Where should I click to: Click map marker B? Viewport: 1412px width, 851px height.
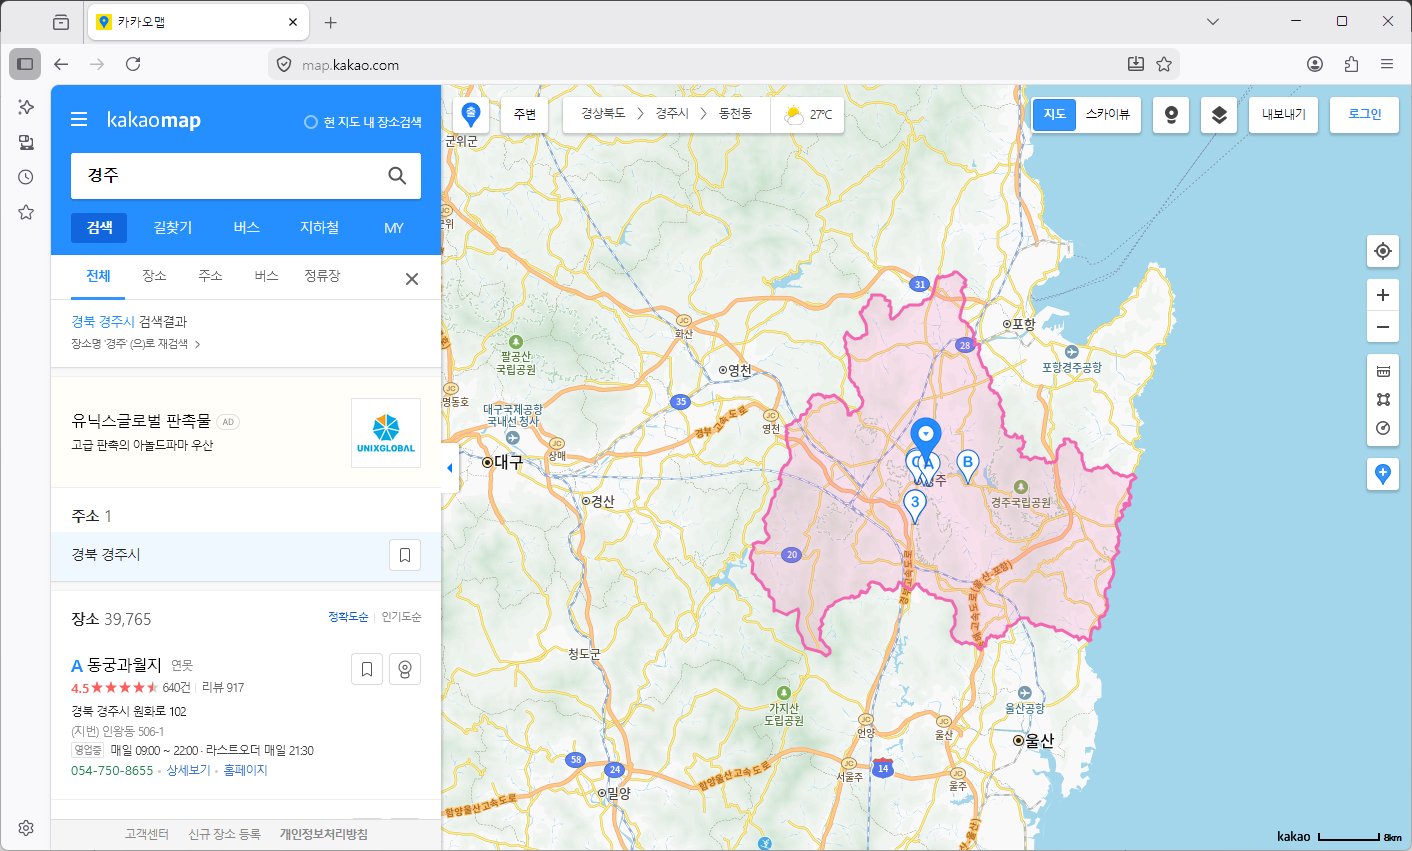tap(967, 466)
